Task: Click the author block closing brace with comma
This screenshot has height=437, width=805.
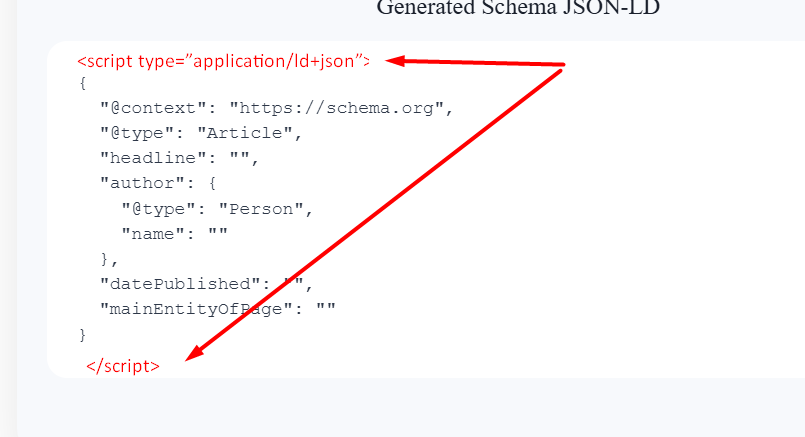Action: tap(109, 259)
